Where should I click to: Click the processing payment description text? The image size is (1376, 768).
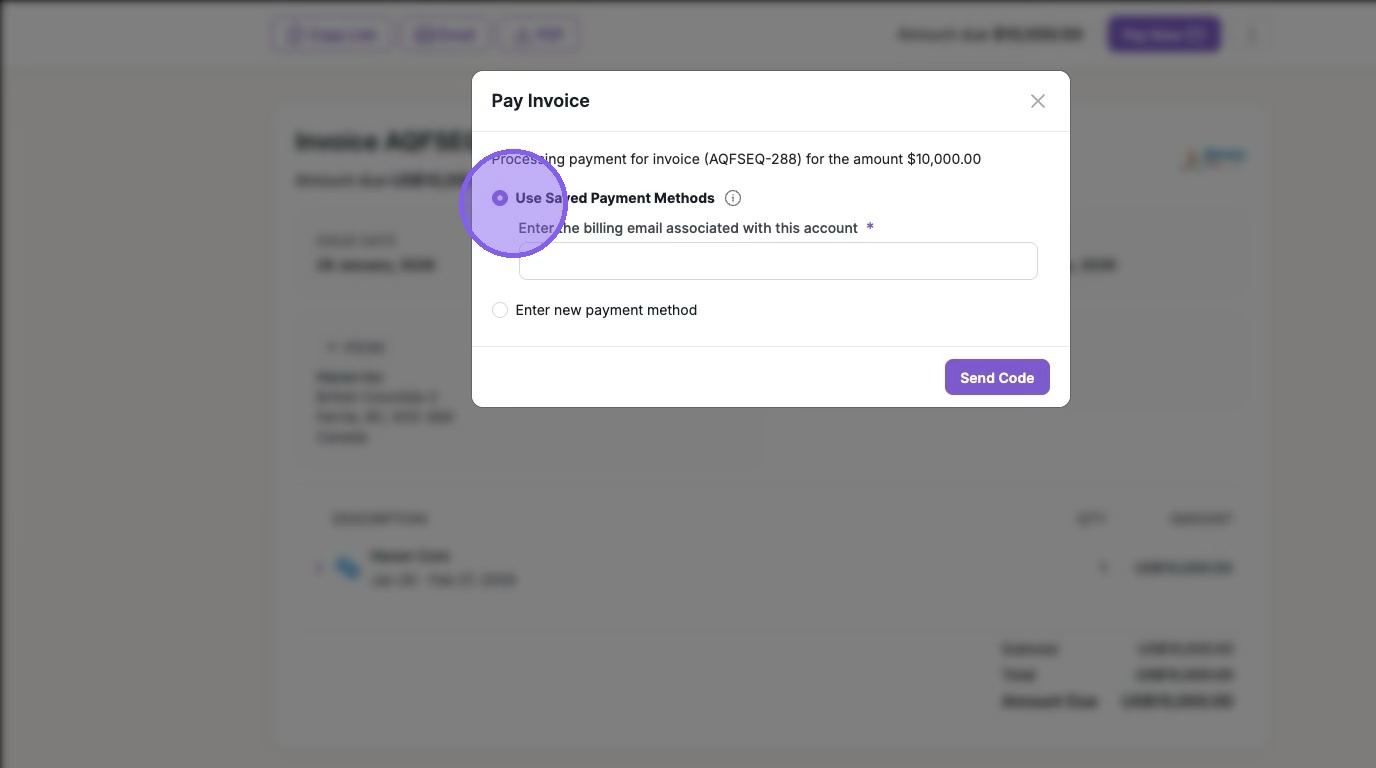pyautogui.click(x=736, y=159)
